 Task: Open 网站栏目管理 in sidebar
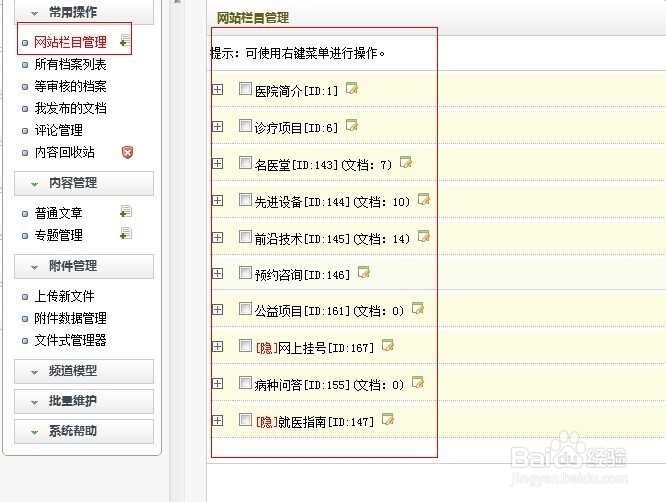coord(70,42)
